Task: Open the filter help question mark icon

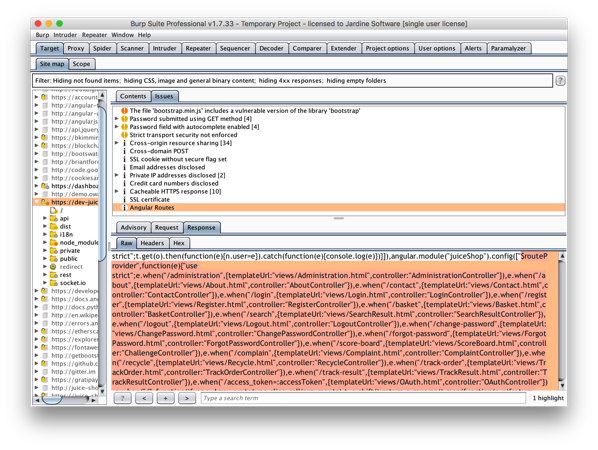Action: click(x=560, y=80)
